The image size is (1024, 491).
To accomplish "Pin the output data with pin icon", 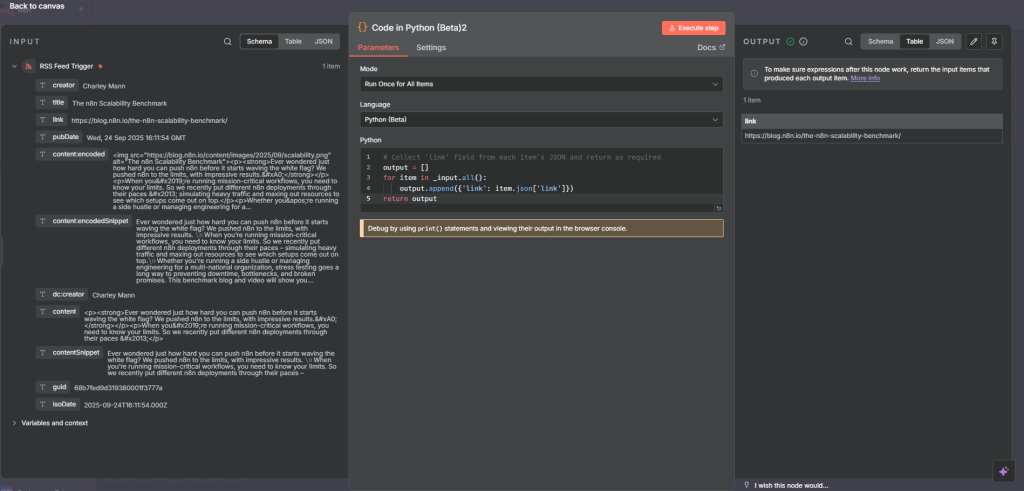I will [993, 42].
